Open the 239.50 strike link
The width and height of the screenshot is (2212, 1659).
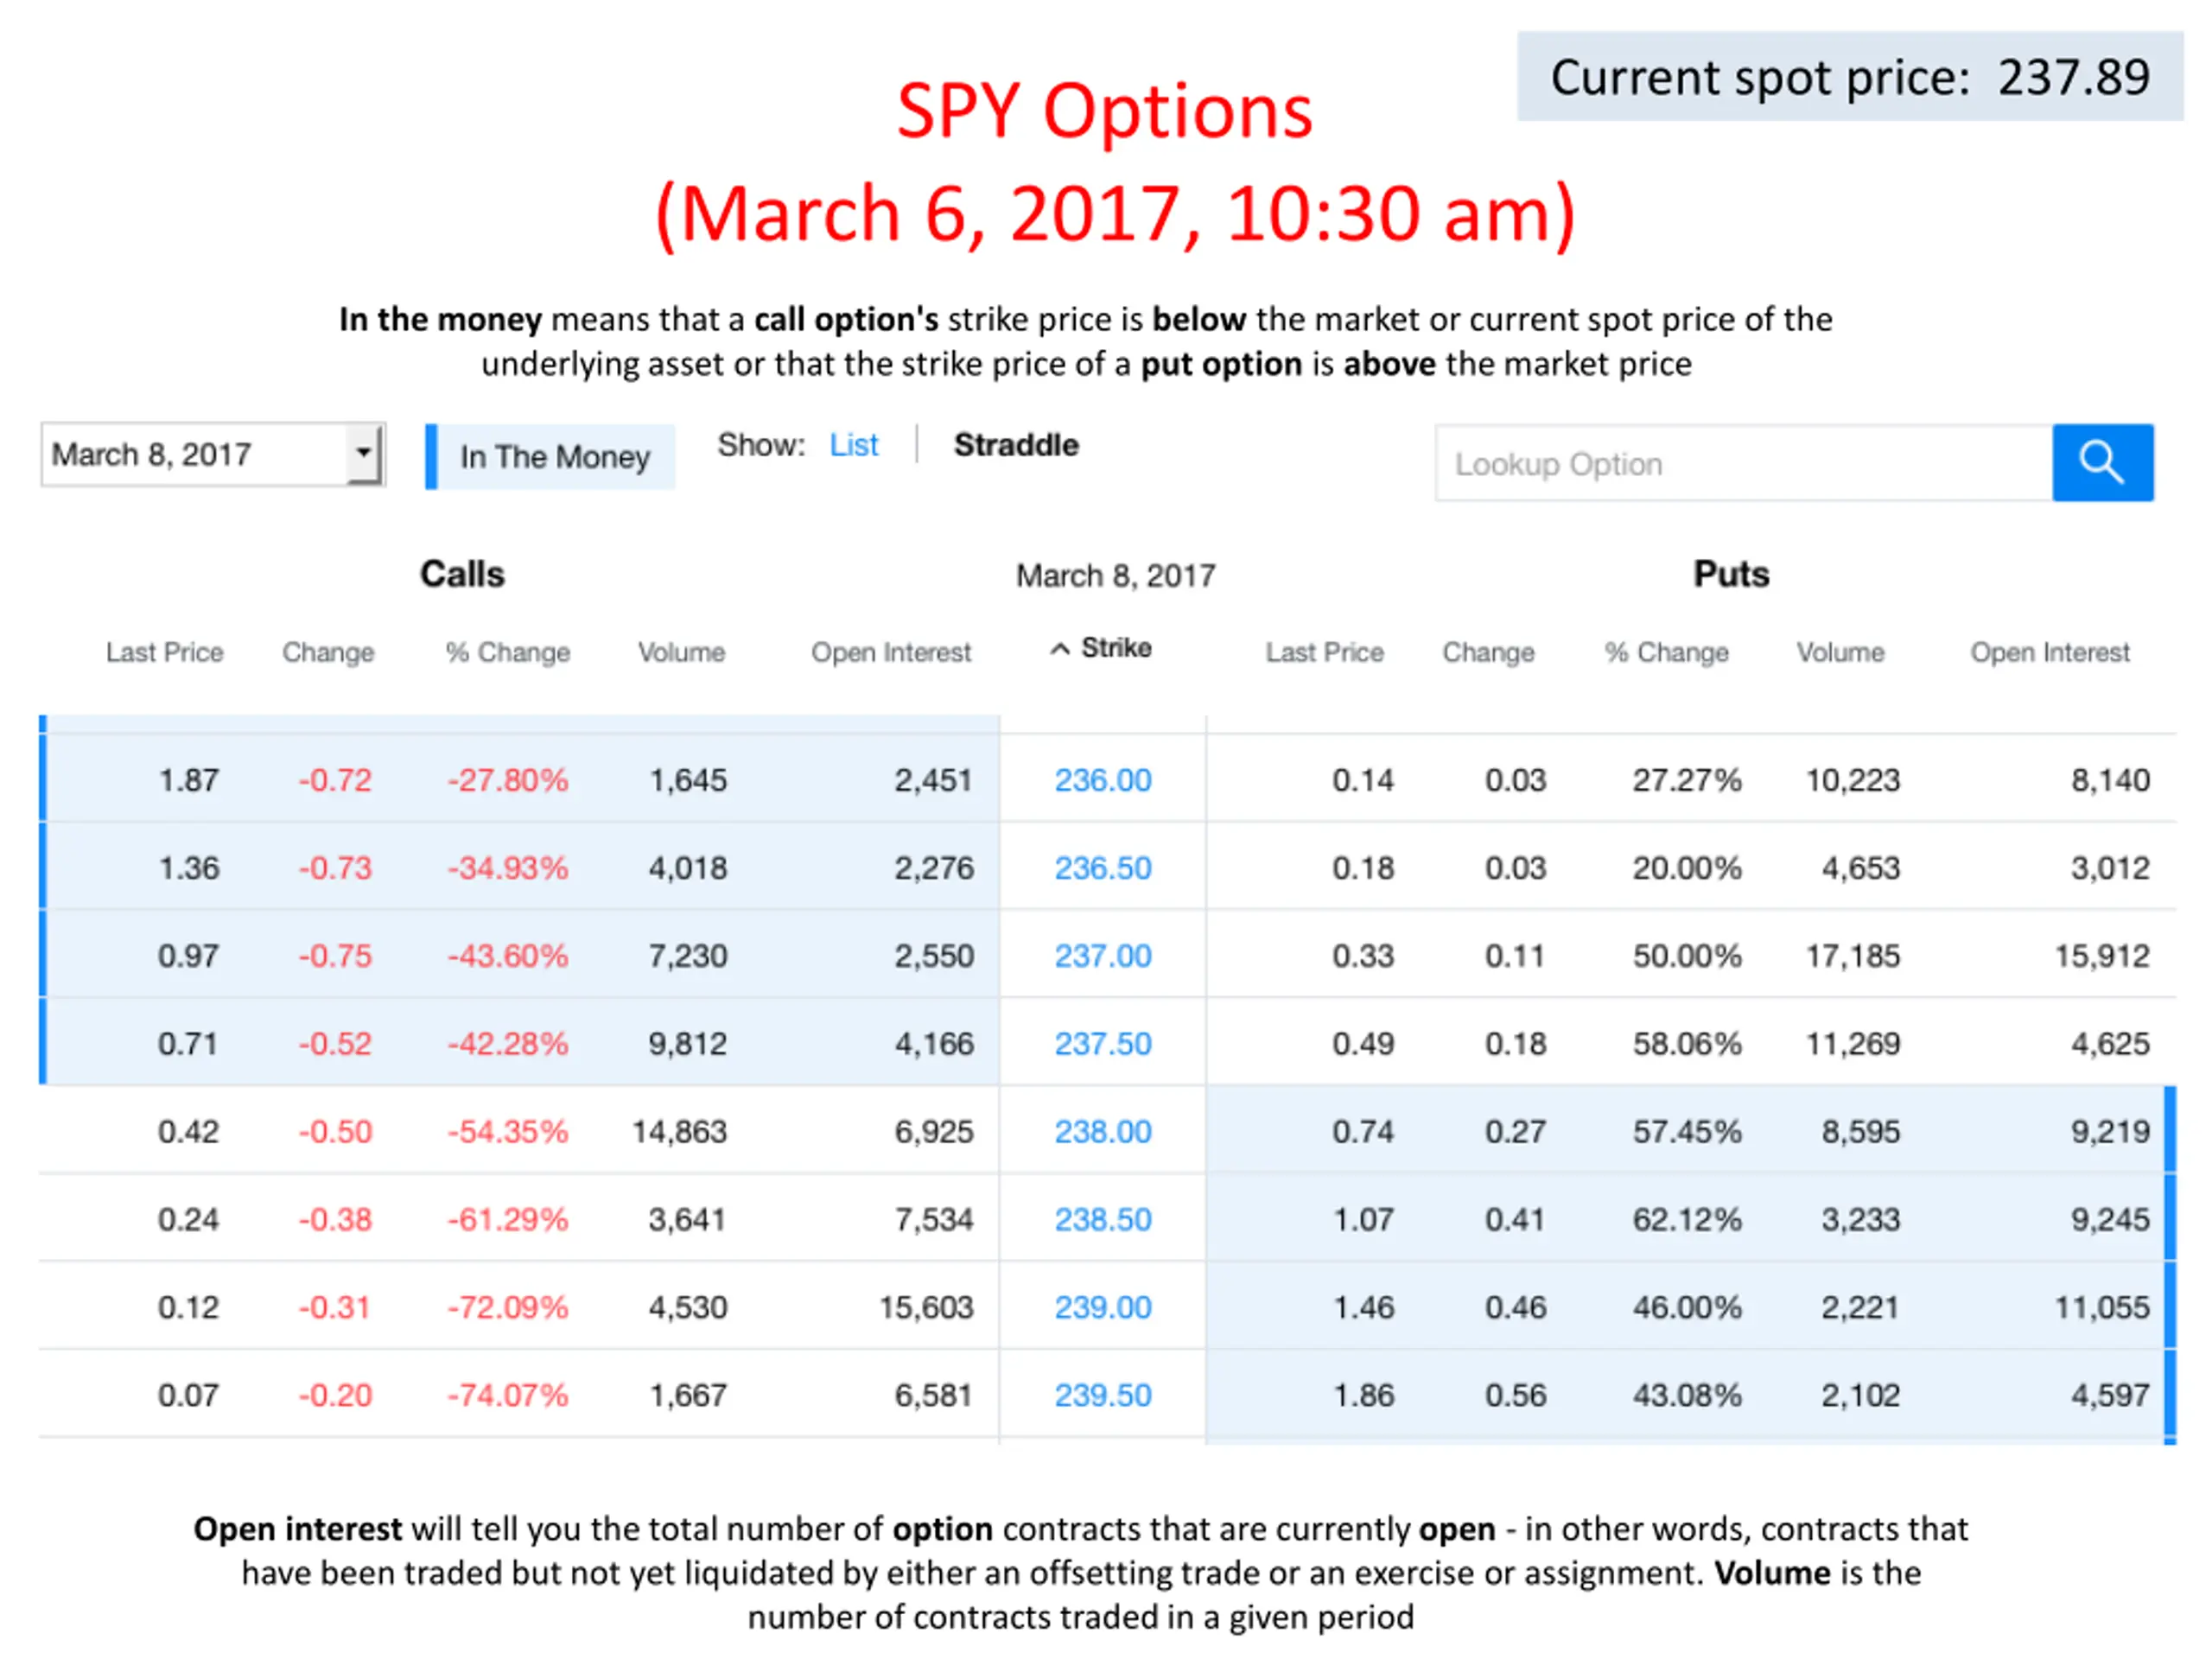click(1103, 1396)
